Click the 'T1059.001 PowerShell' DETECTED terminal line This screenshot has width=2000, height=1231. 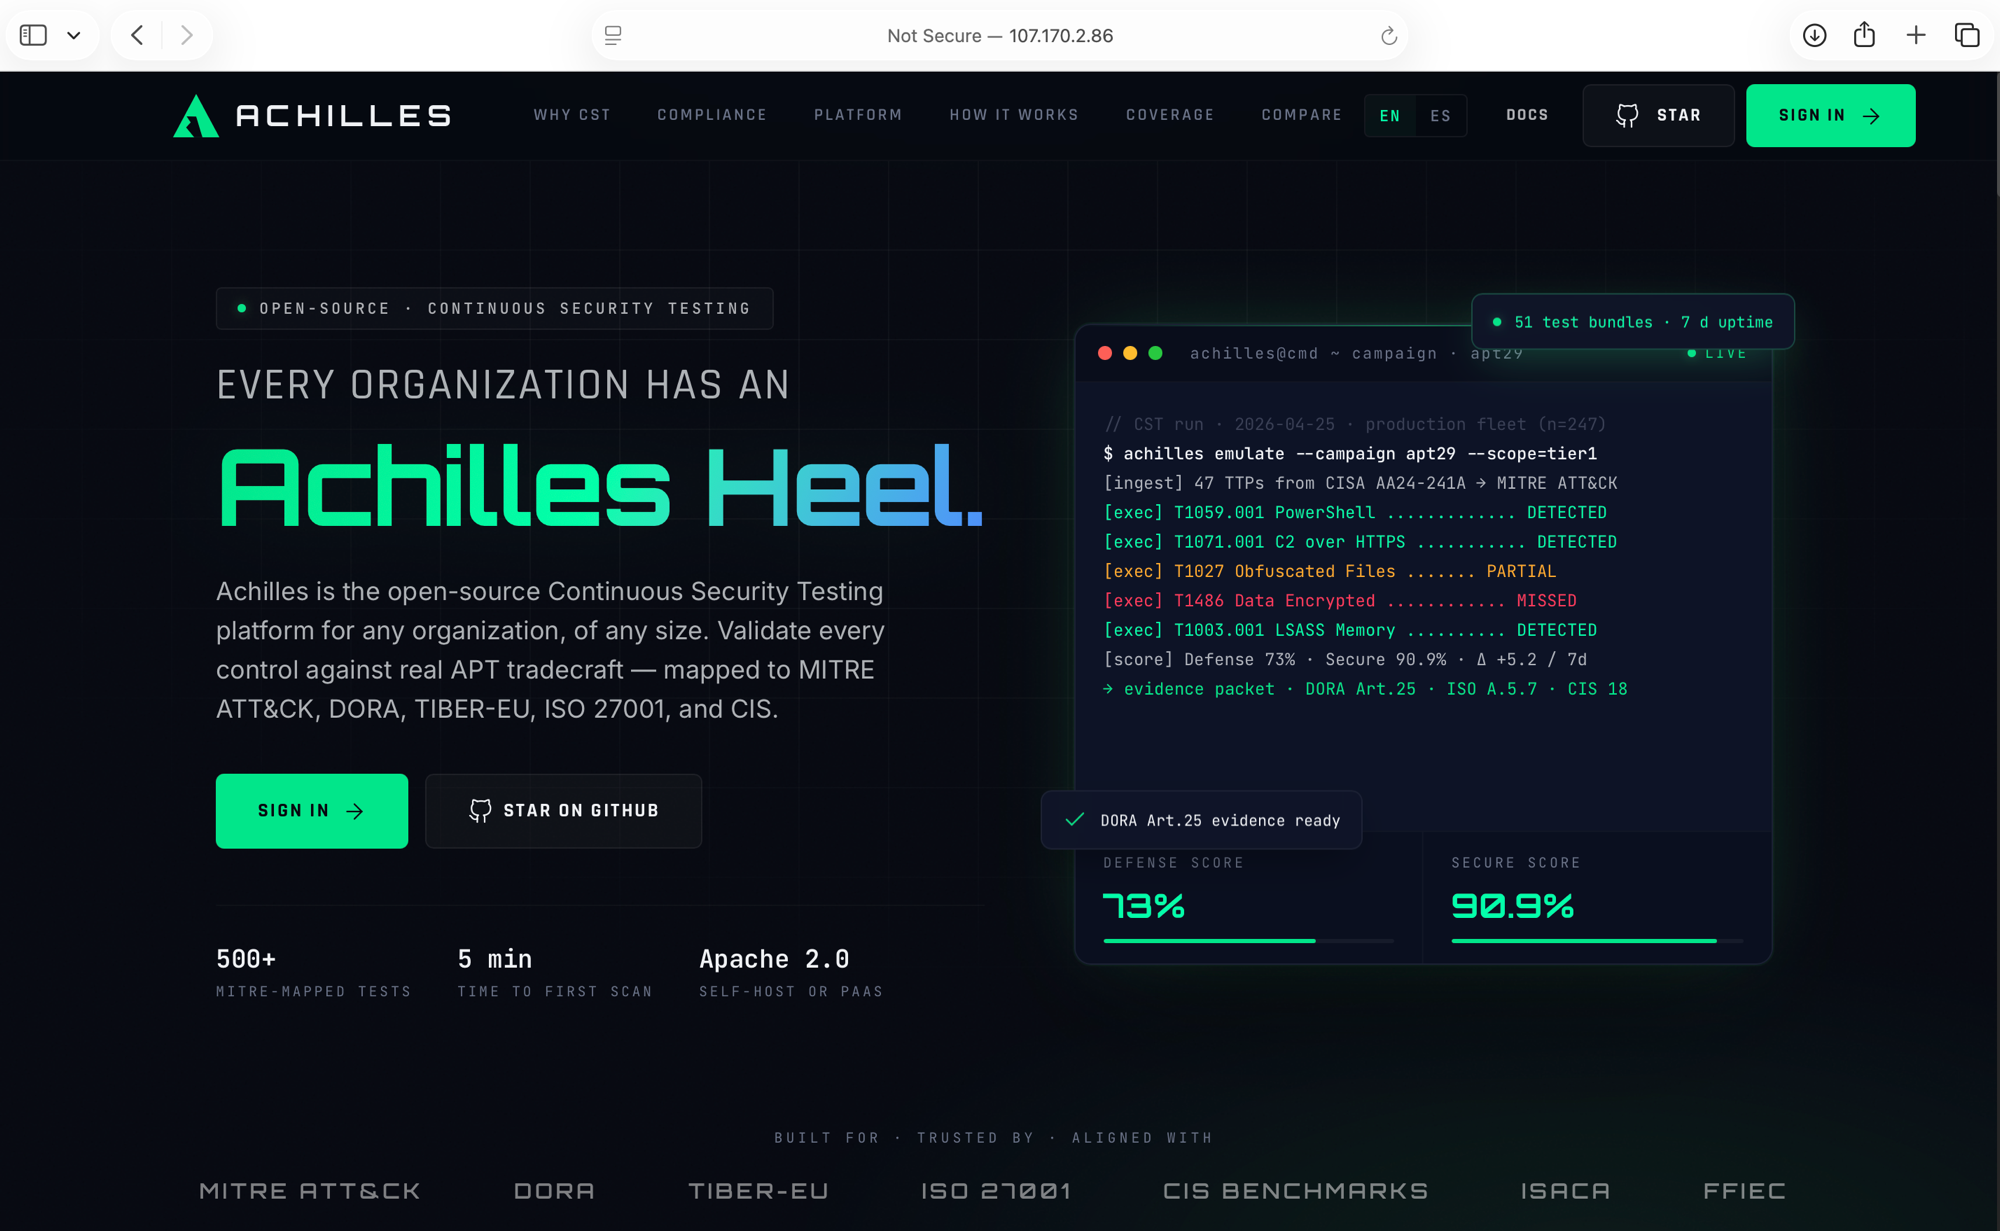tap(1355, 513)
